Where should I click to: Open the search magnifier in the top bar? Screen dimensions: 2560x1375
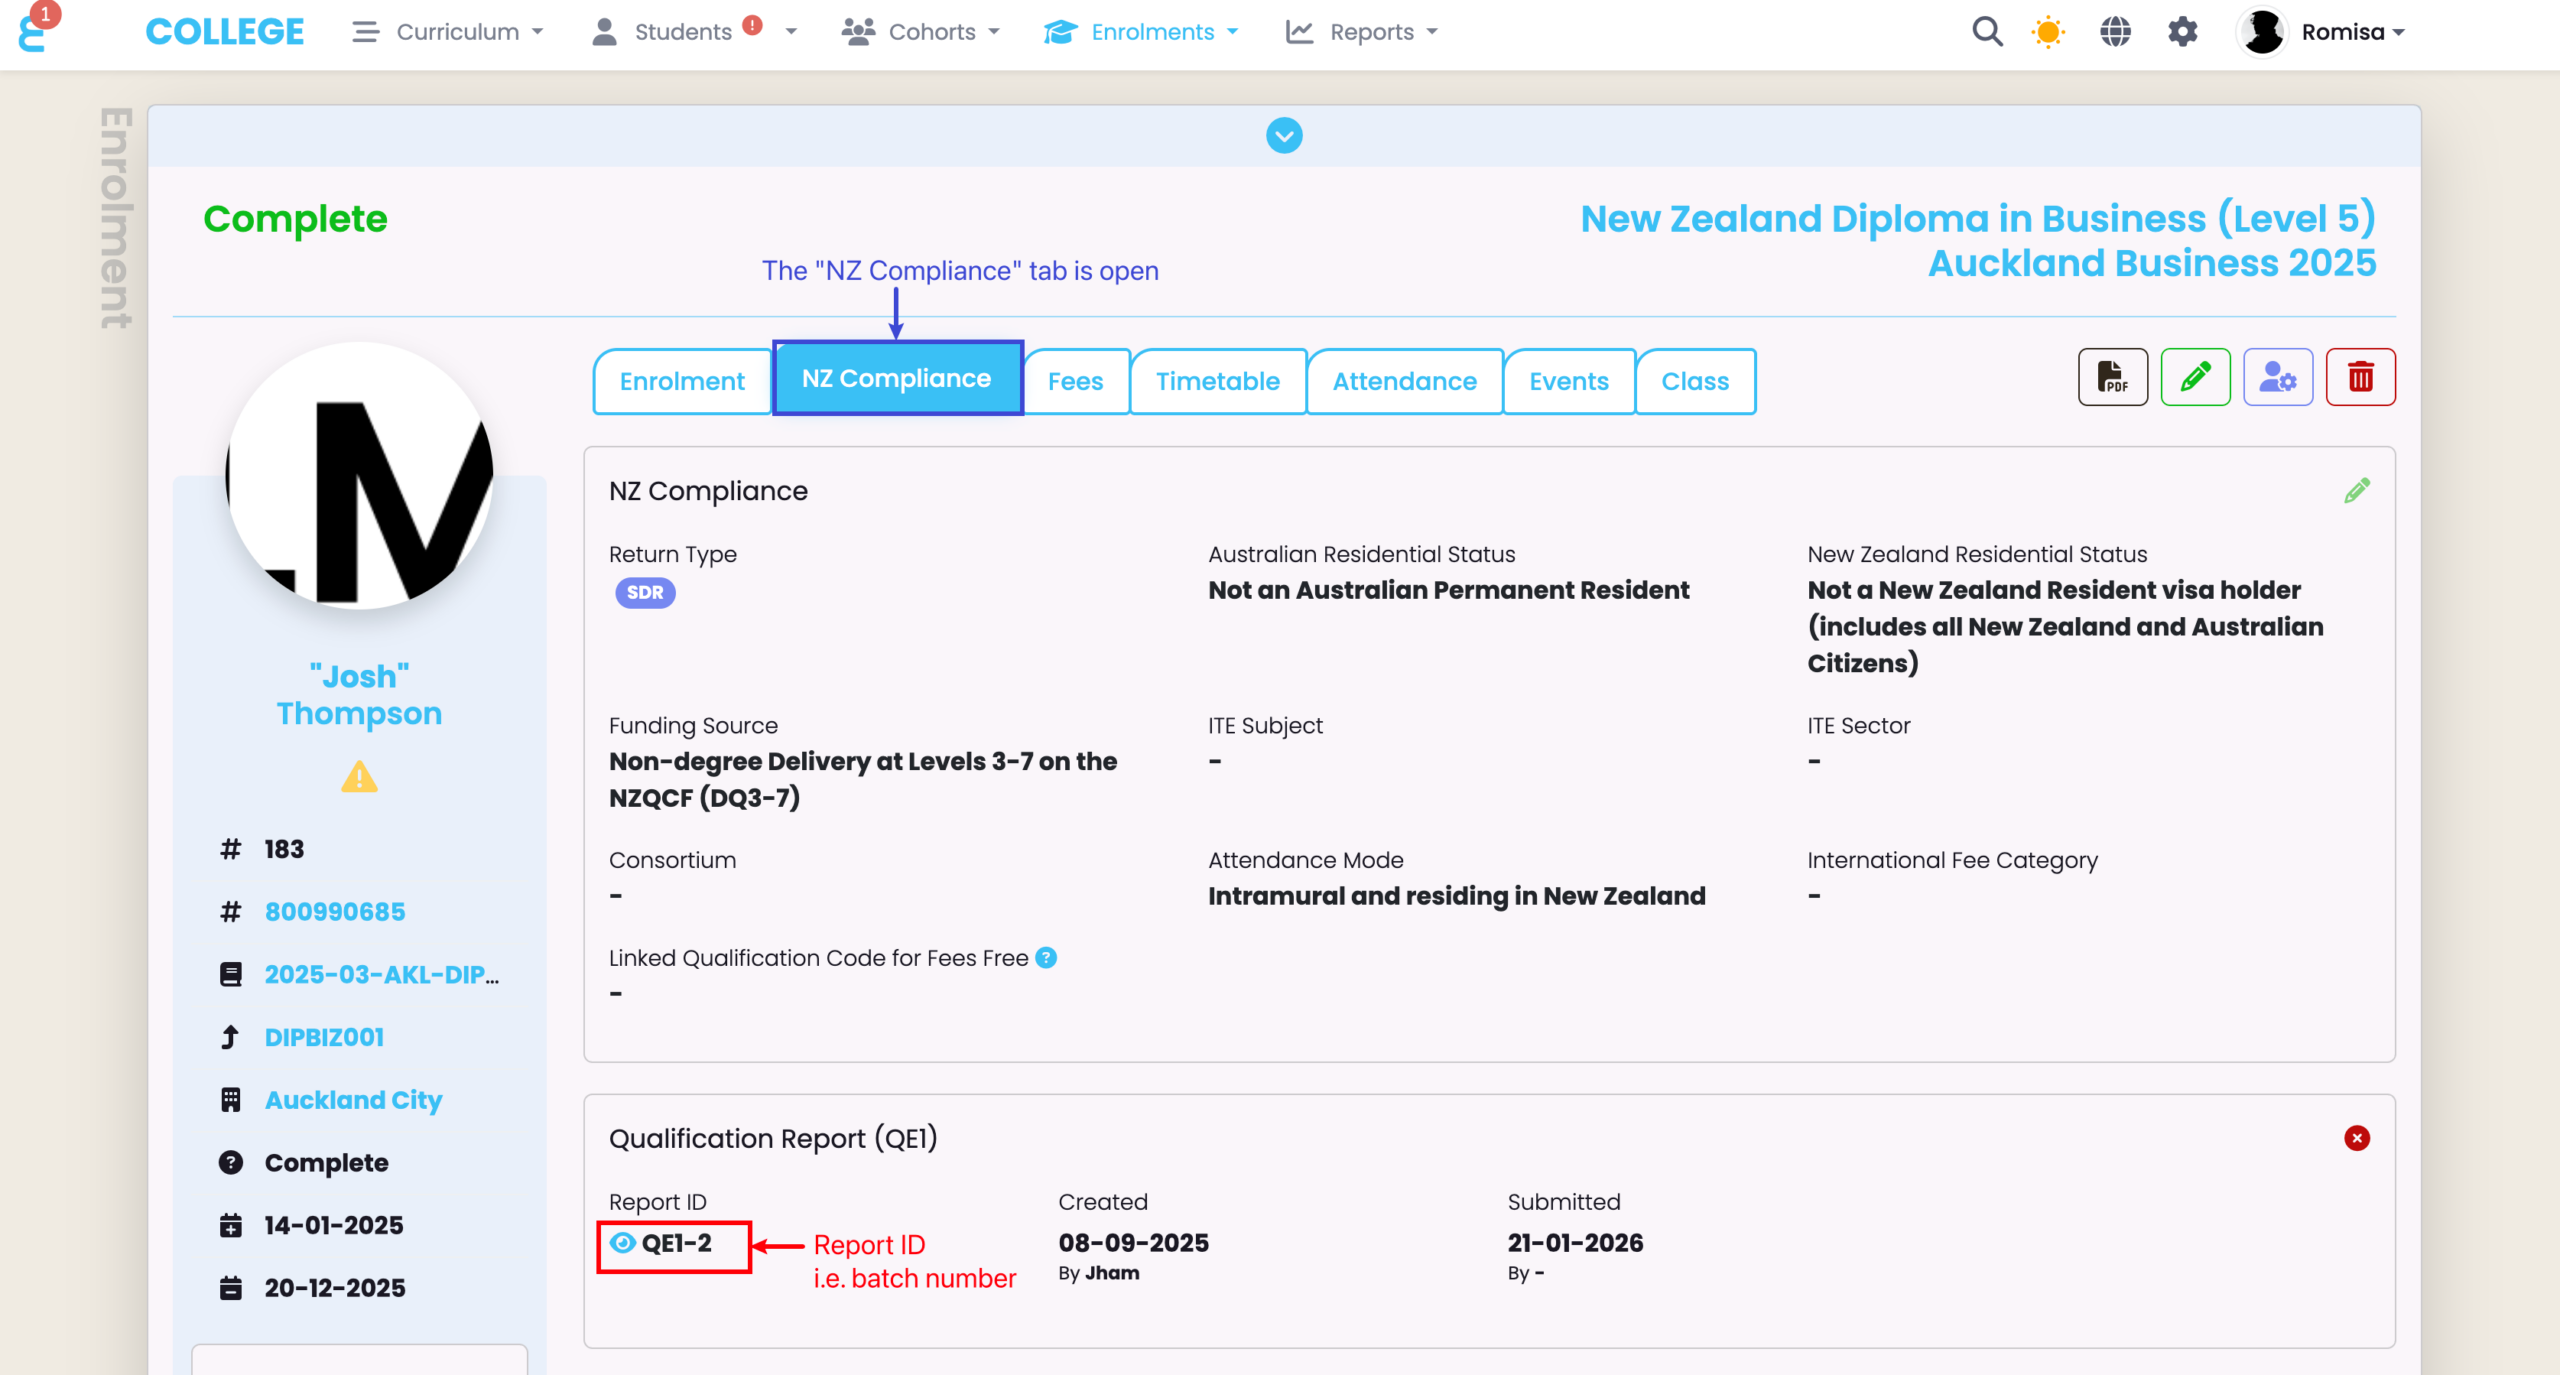point(1986,32)
